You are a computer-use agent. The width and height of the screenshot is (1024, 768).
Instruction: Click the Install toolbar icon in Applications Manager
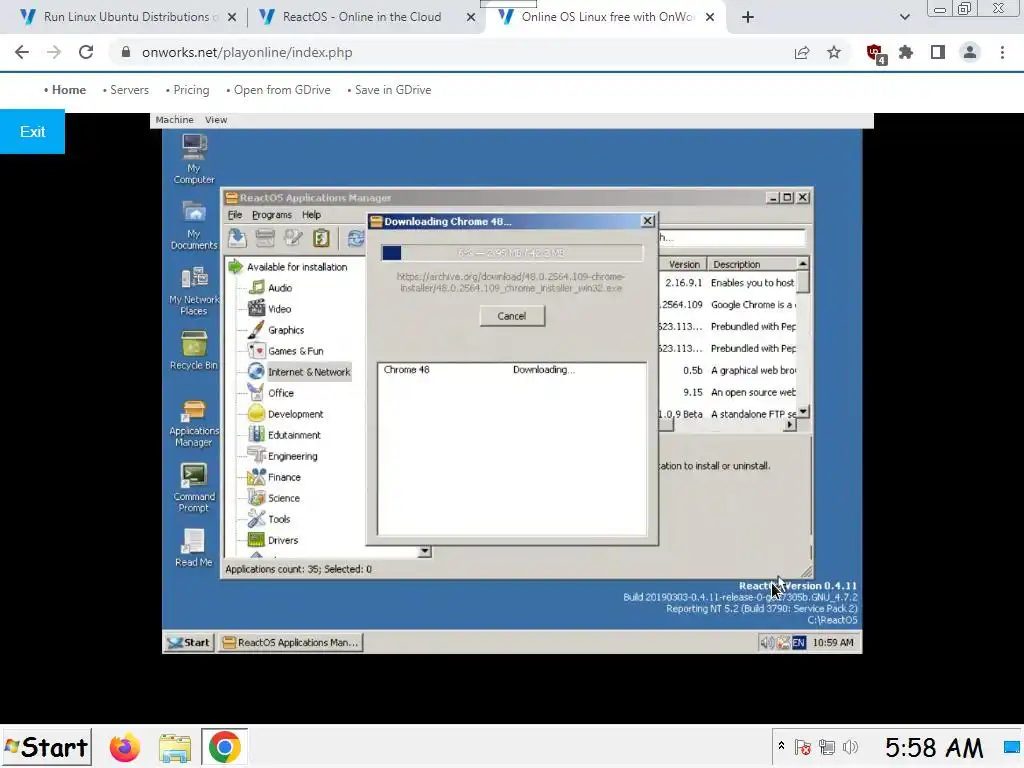237,238
